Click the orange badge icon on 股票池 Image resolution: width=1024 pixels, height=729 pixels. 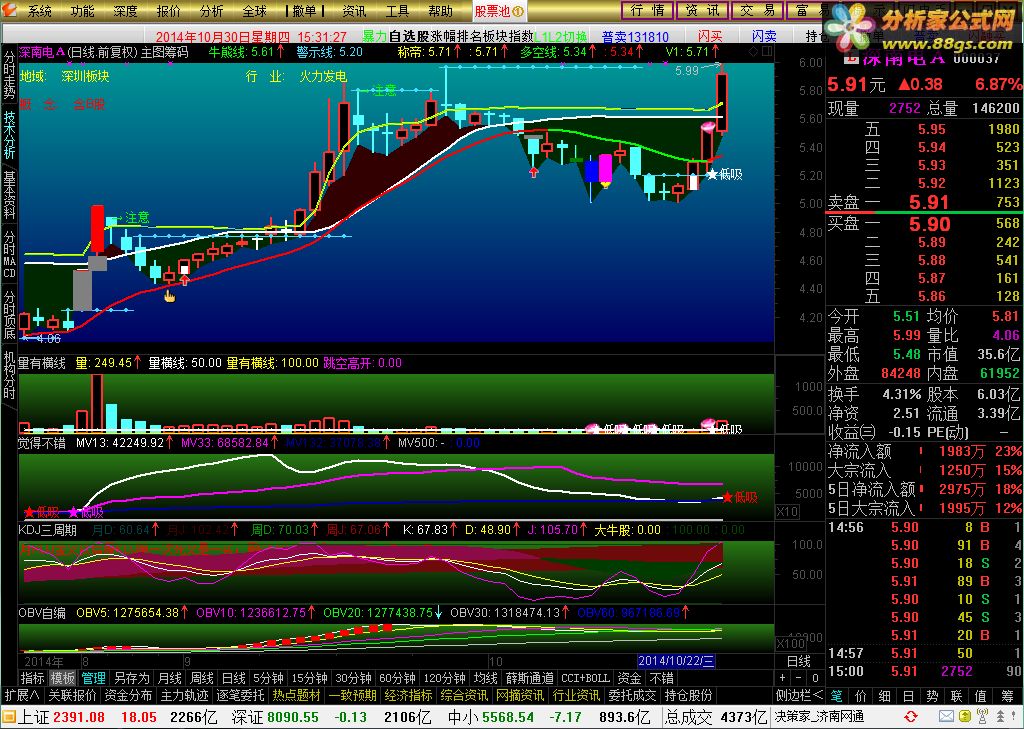tap(517, 11)
